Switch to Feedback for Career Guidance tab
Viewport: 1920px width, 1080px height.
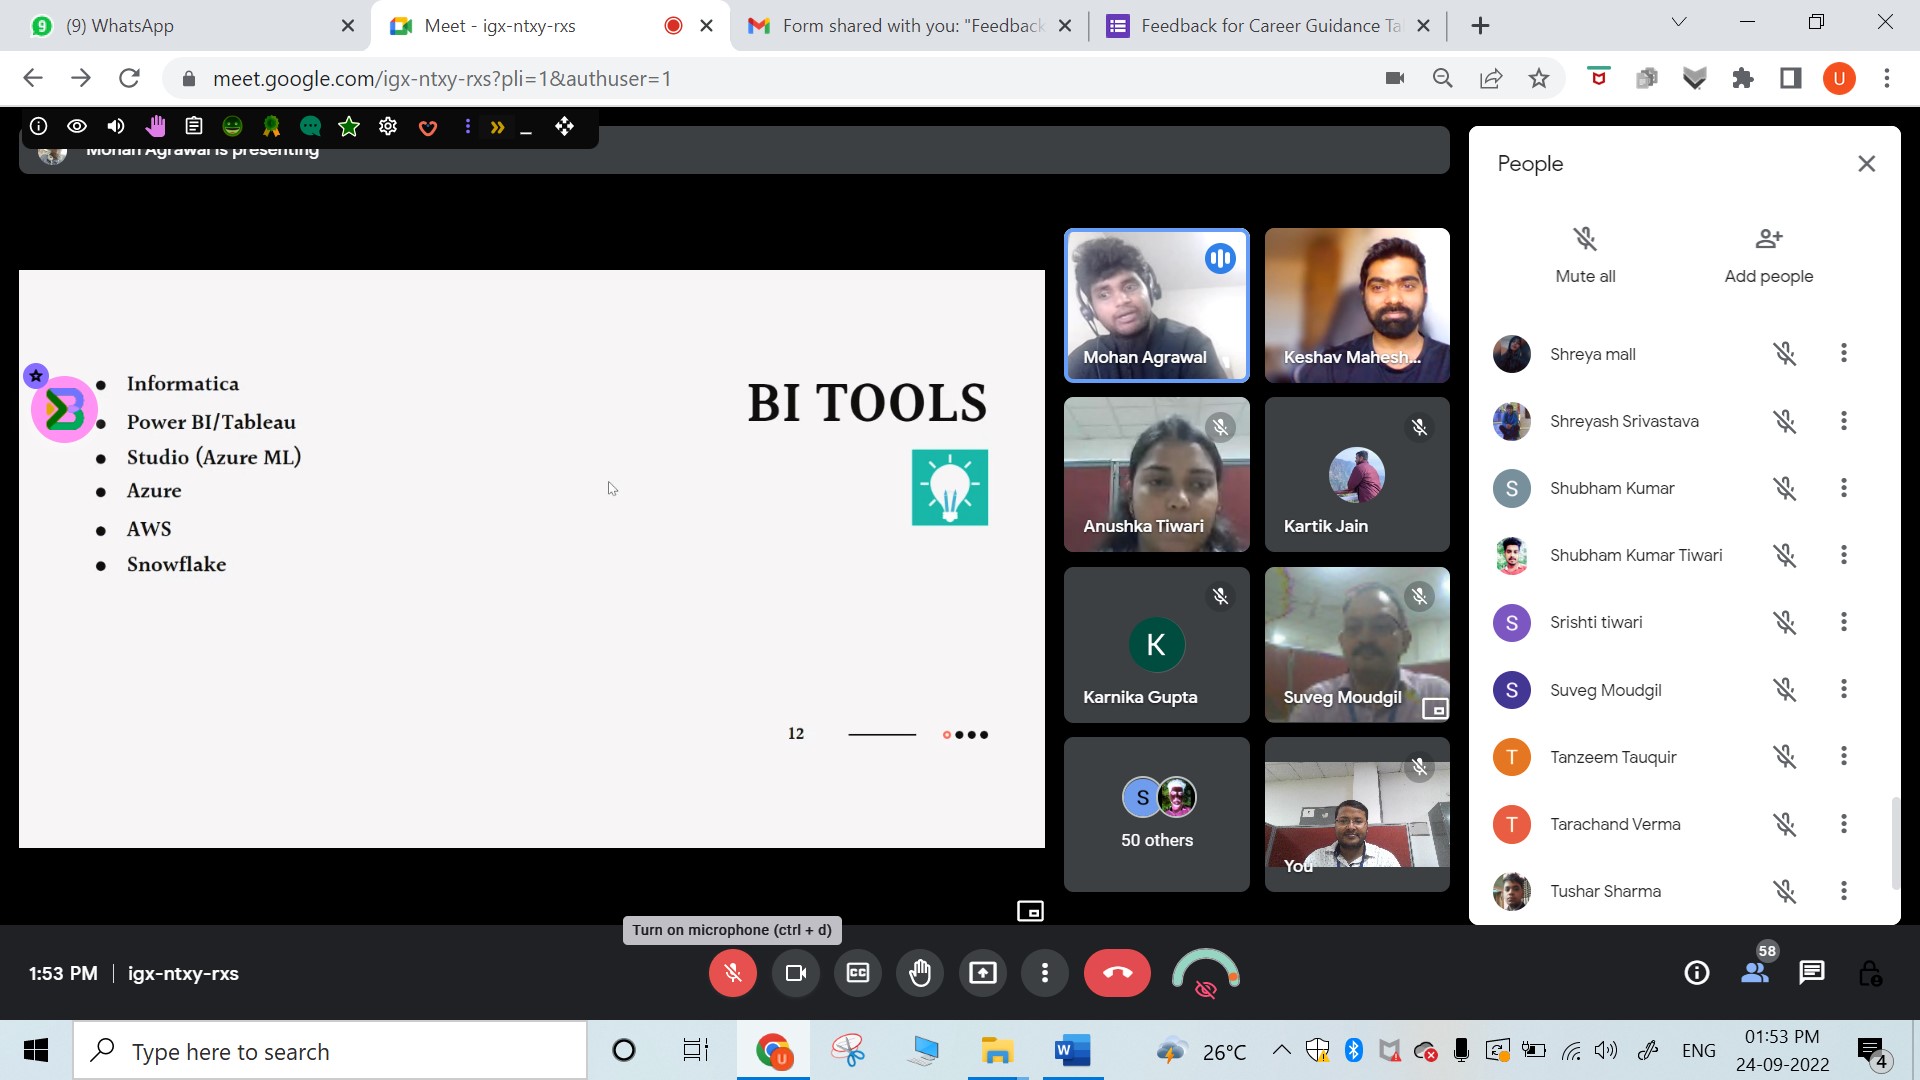tap(1268, 26)
